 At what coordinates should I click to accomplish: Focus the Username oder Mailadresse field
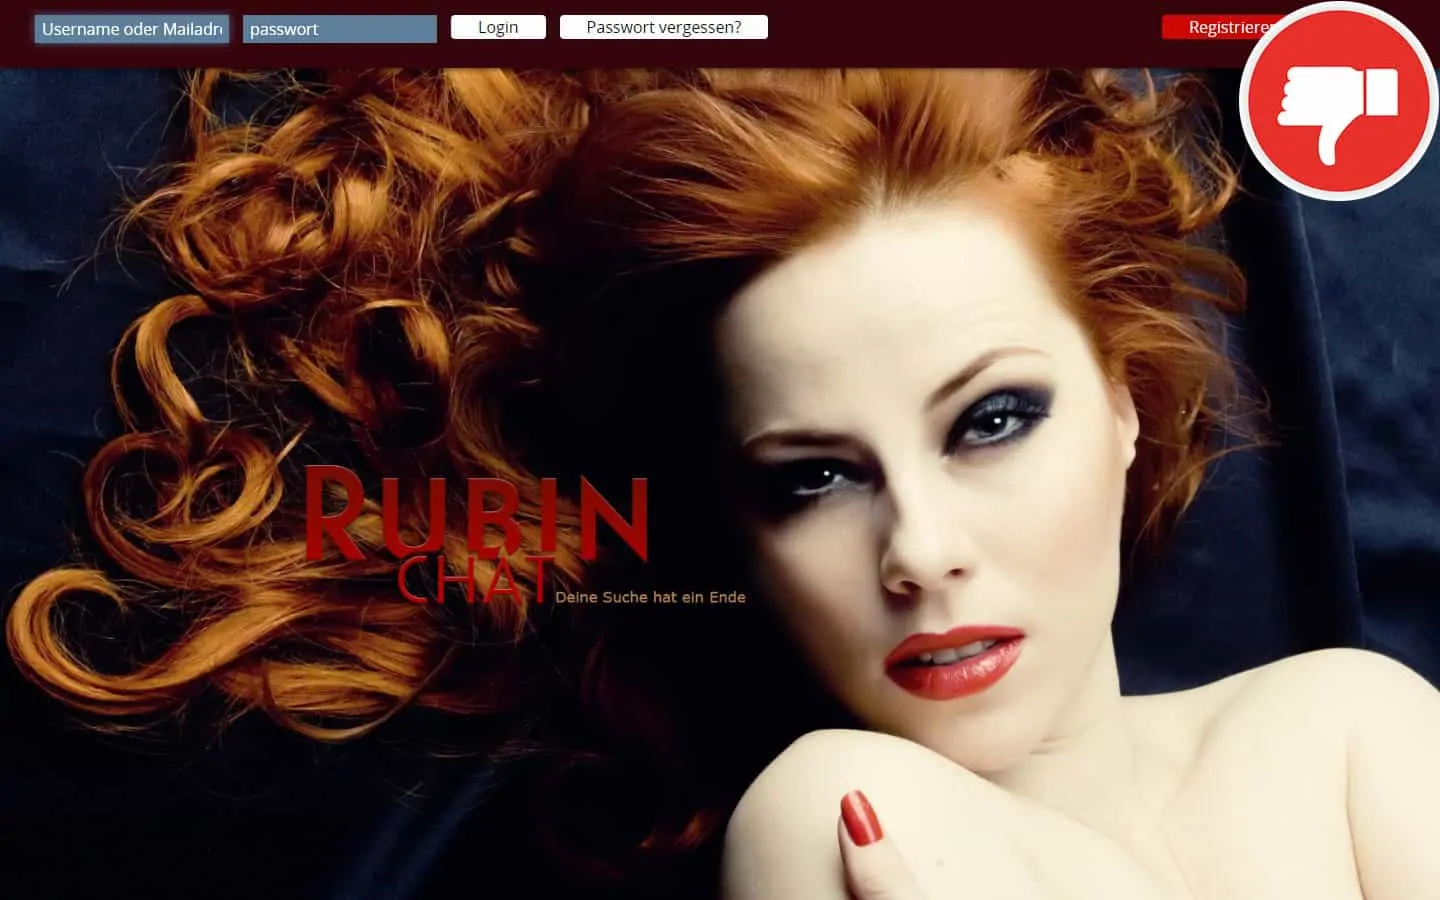click(132, 29)
